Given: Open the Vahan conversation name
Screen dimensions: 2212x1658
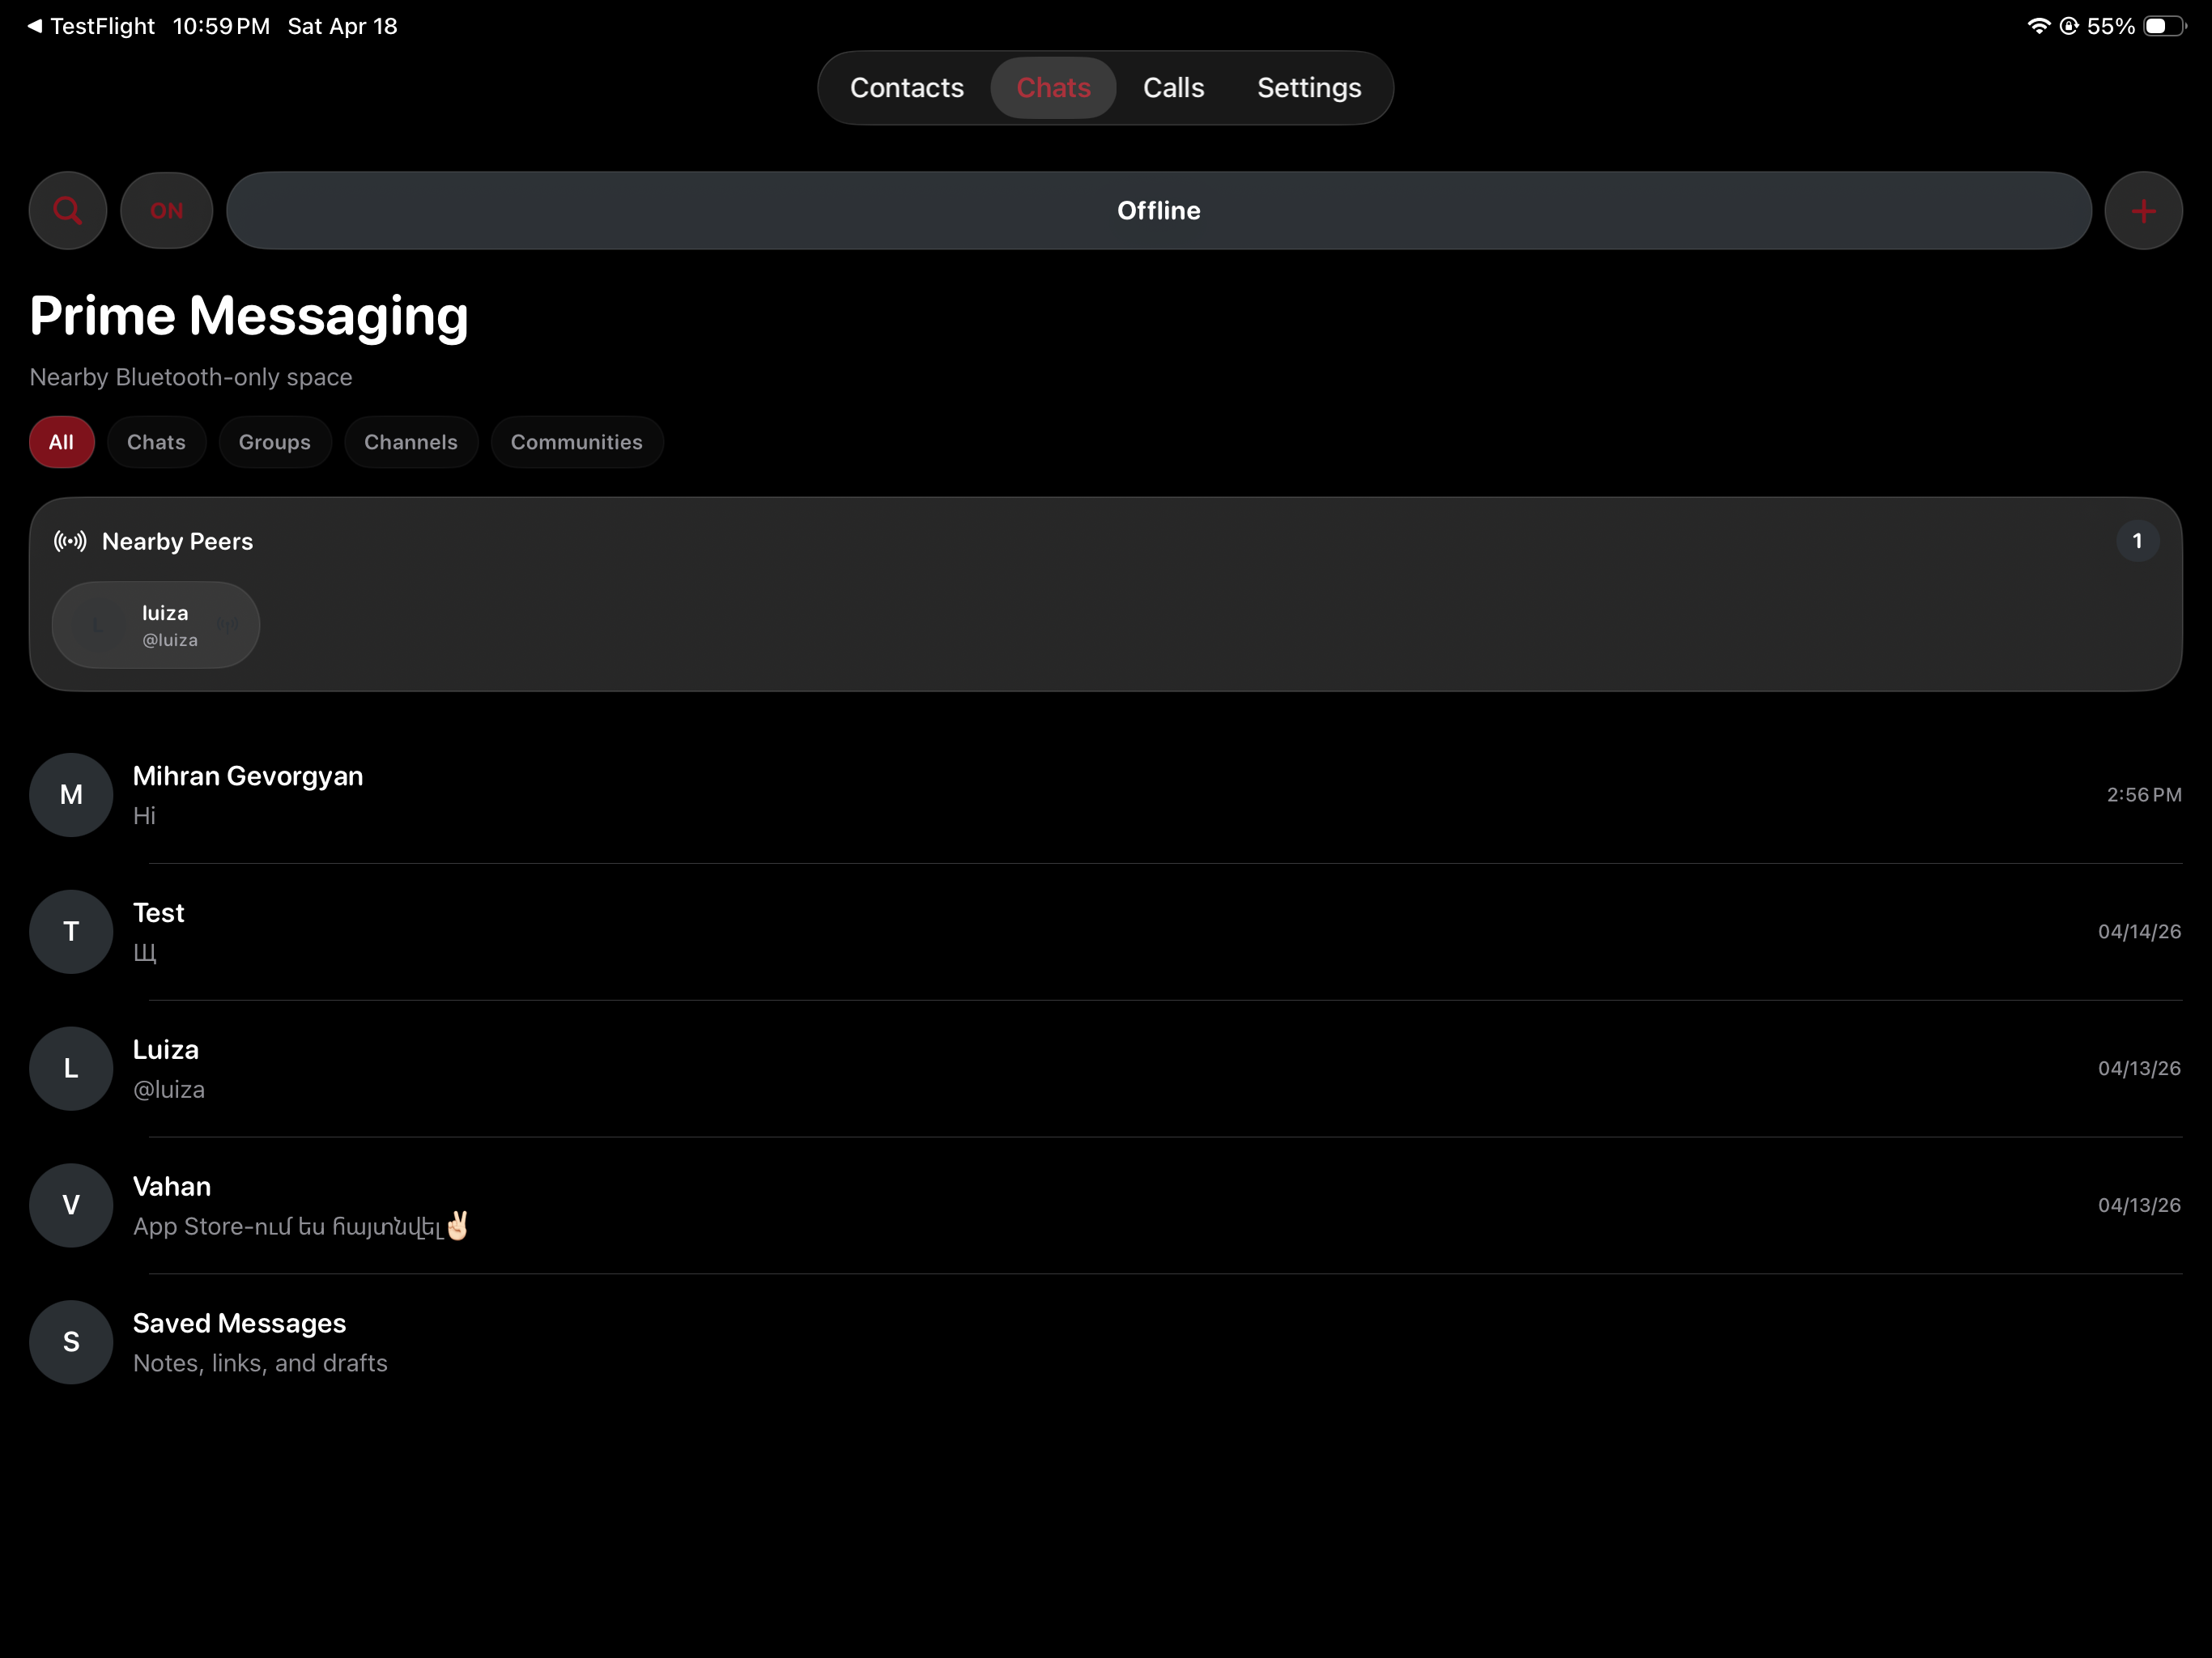Looking at the screenshot, I should click(x=172, y=1187).
